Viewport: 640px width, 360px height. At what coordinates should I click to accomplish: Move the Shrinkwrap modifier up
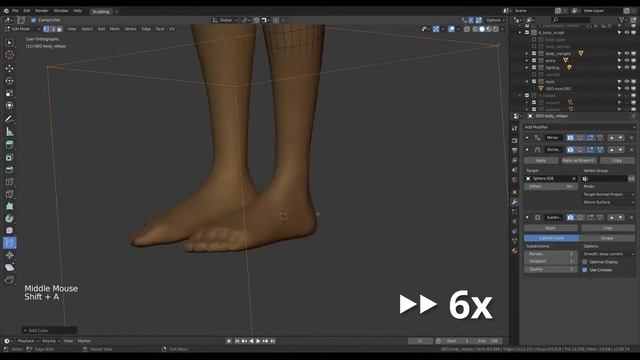tap(611, 150)
